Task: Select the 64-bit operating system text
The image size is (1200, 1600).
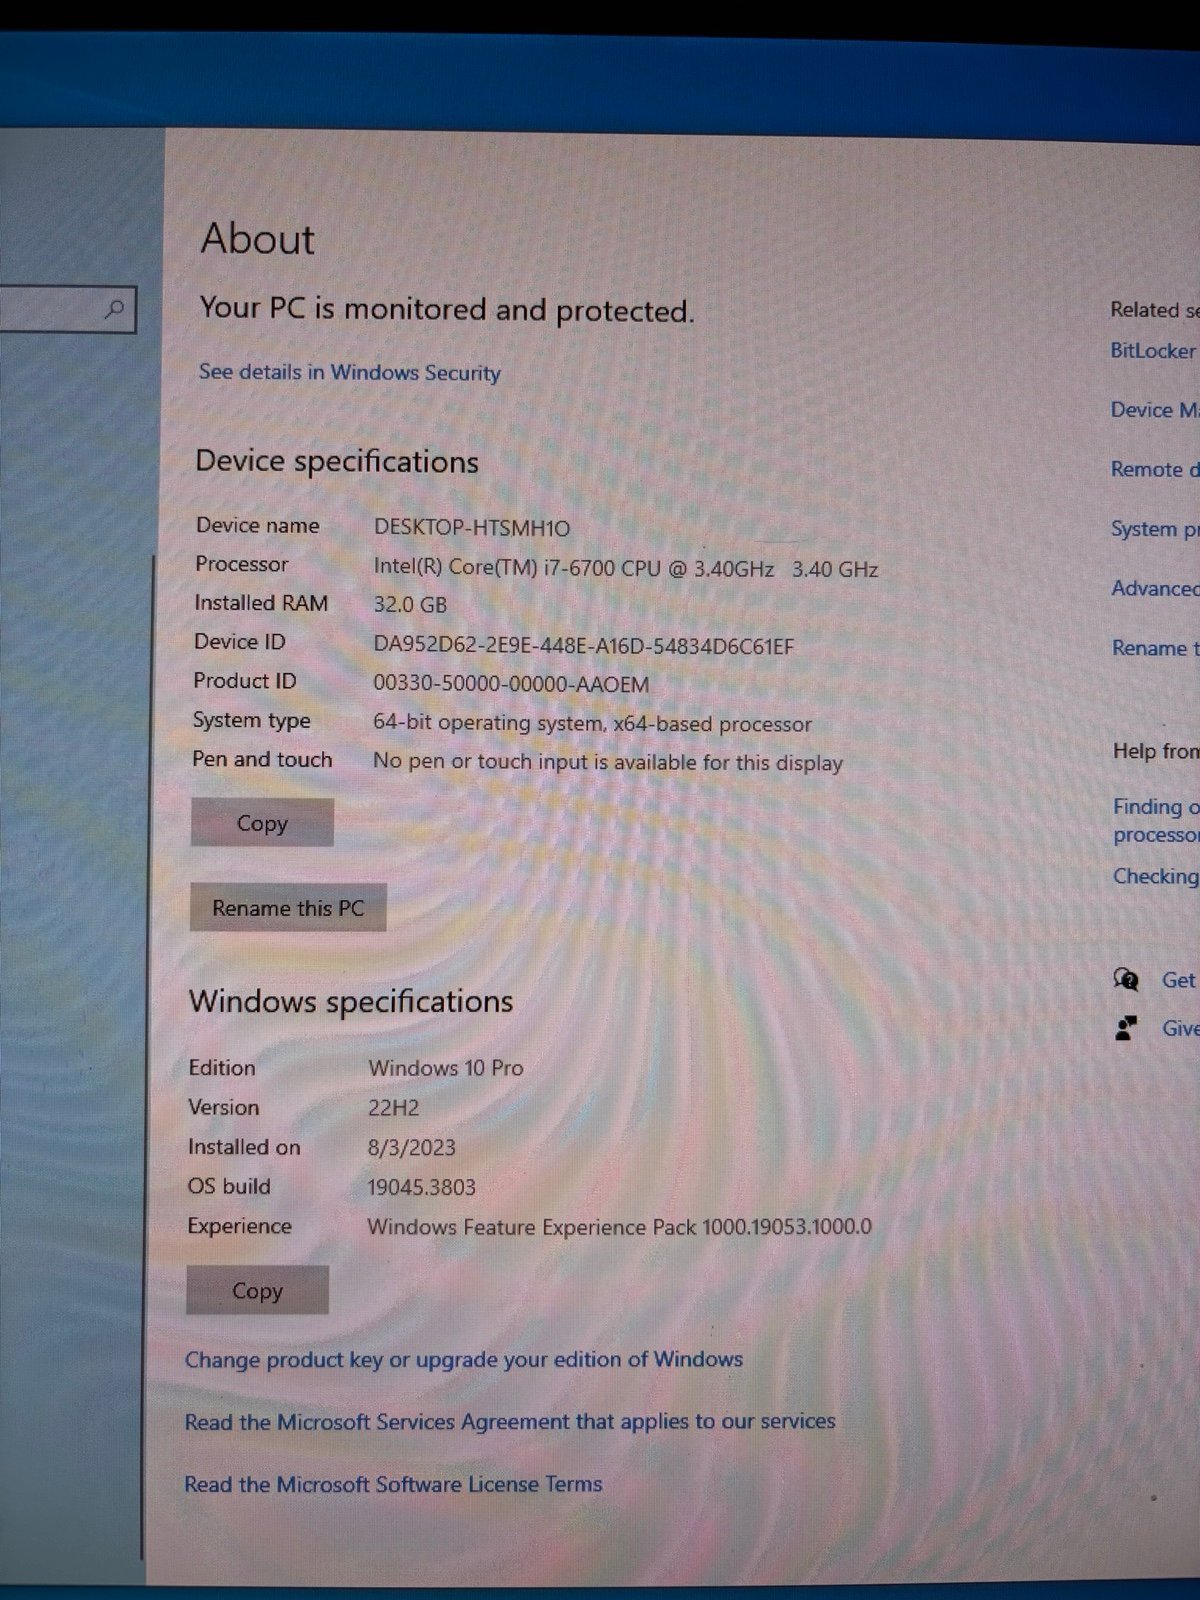Action: tap(592, 723)
